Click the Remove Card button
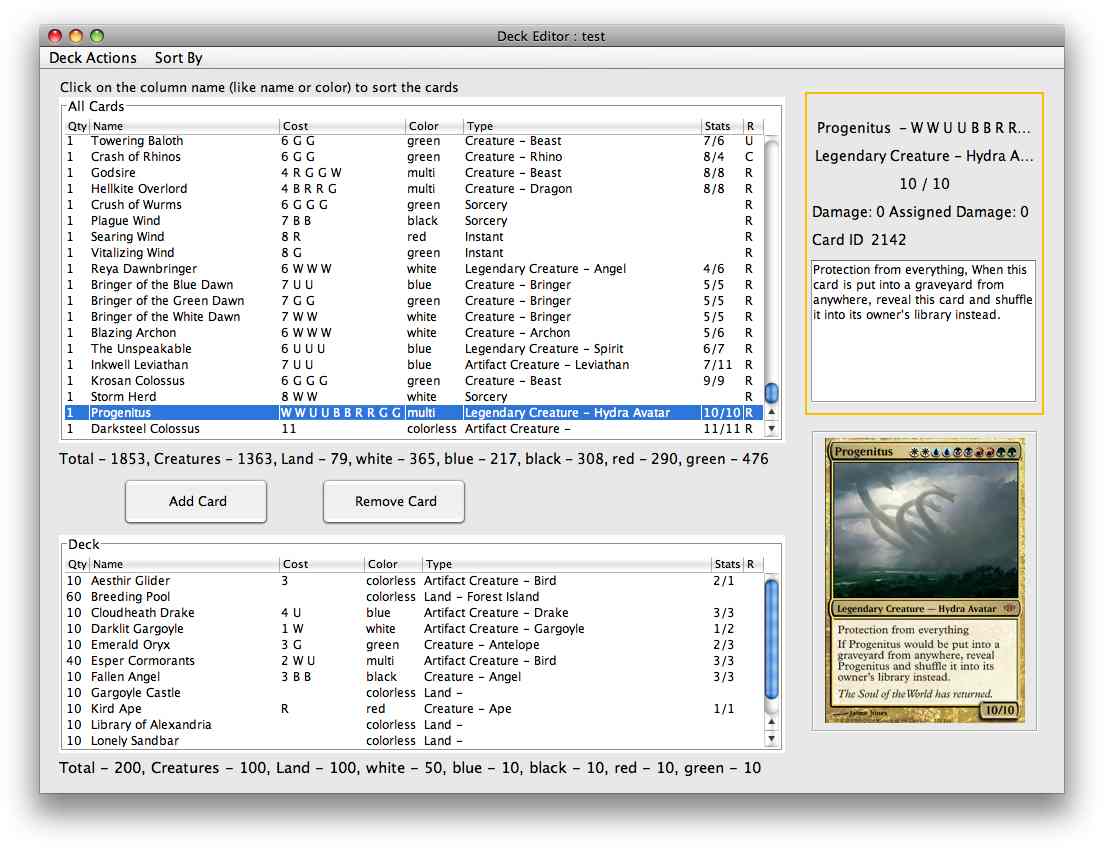 (x=394, y=501)
